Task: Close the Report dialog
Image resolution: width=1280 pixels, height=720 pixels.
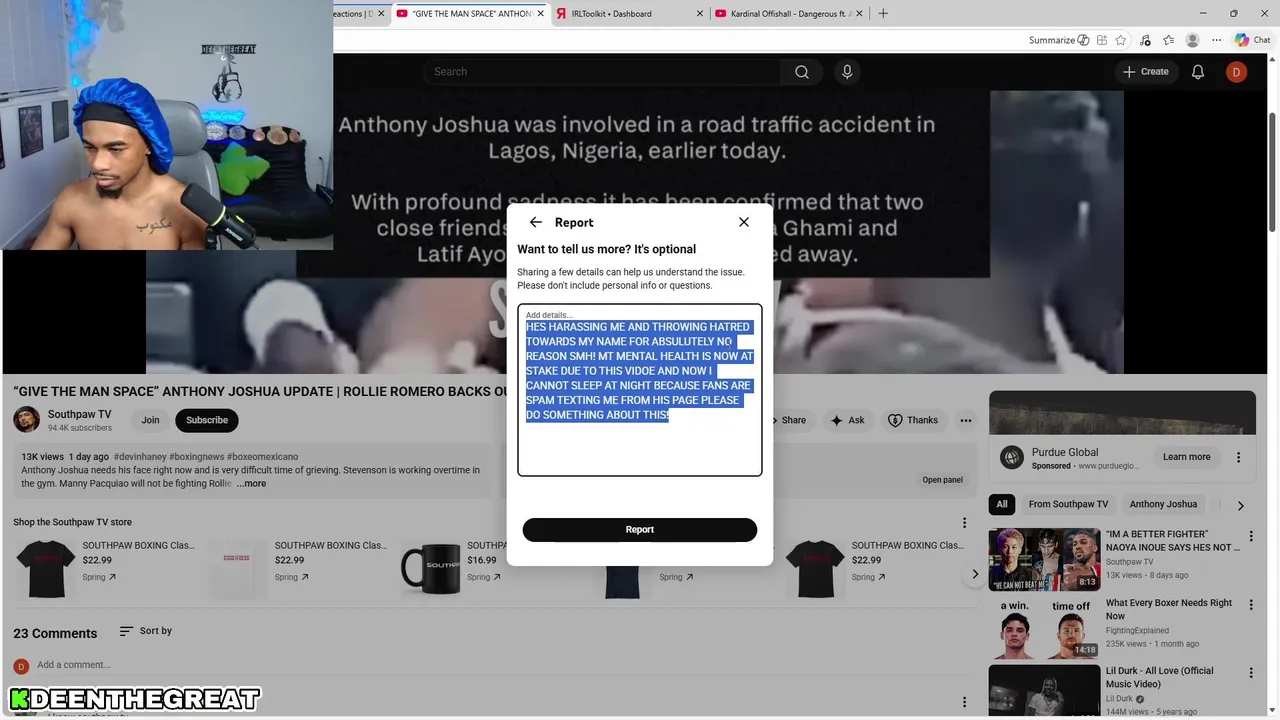Action: (x=744, y=222)
